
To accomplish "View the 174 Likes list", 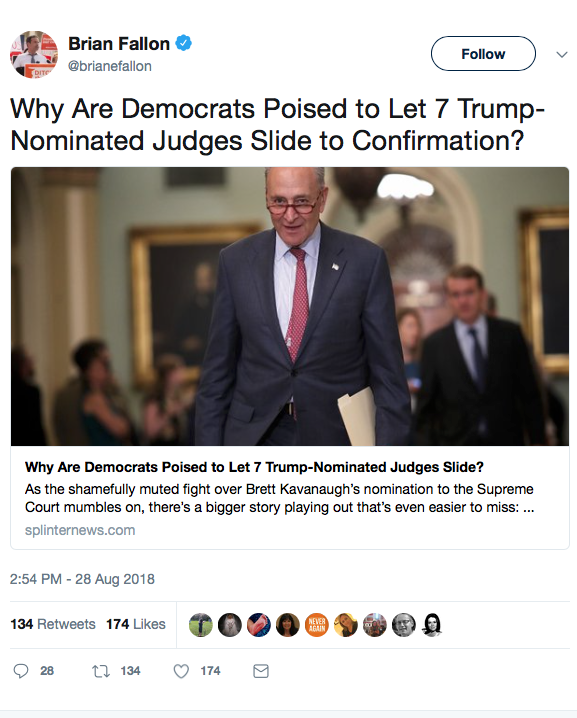I will [136, 624].
